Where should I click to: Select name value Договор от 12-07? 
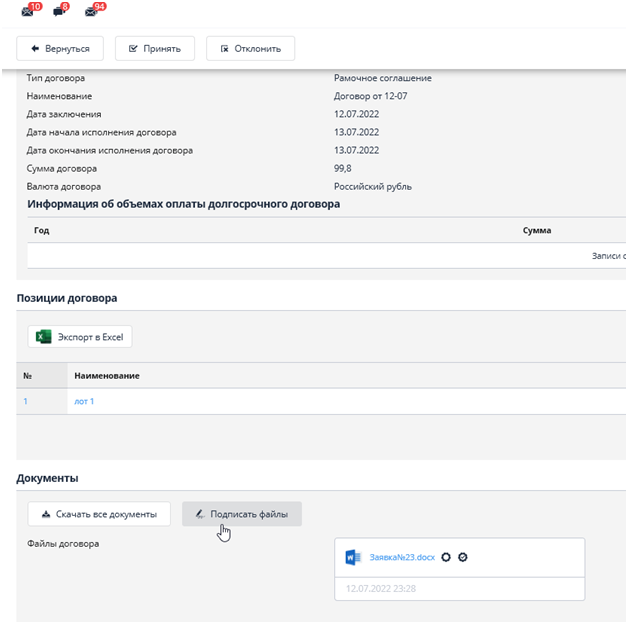[x=370, y=96]
